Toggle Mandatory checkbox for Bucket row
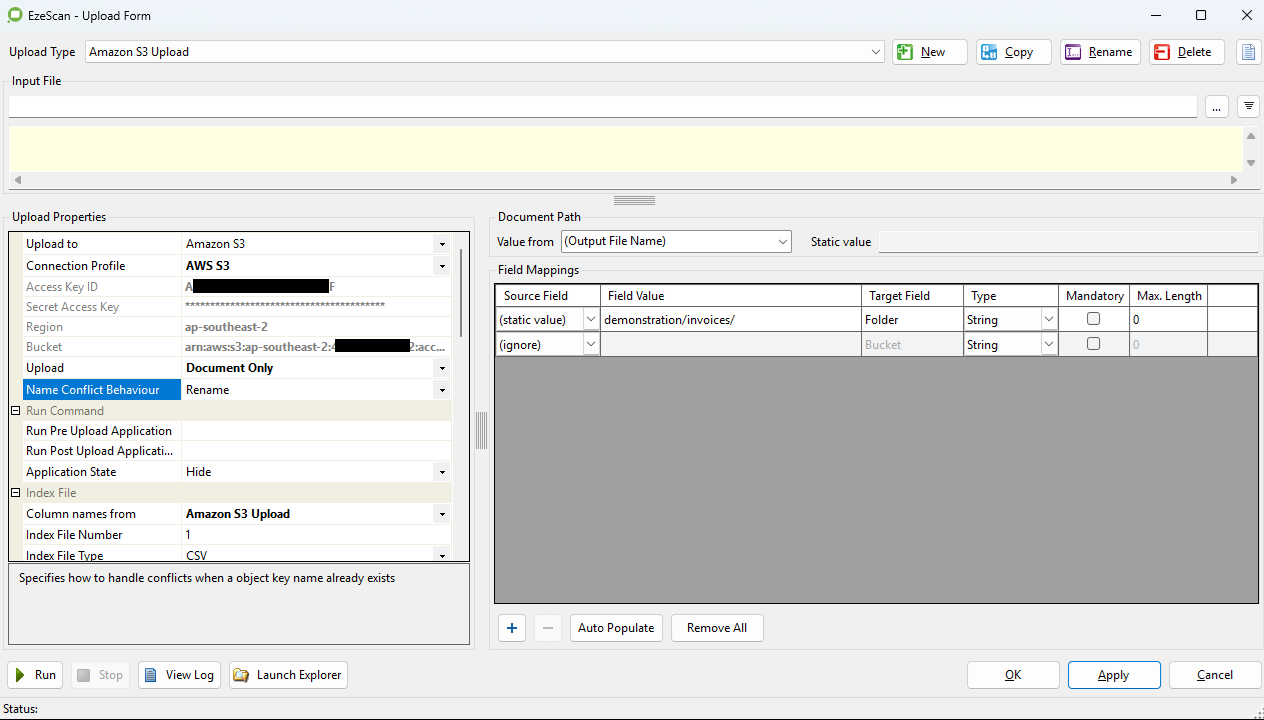 coord(1093,344)
